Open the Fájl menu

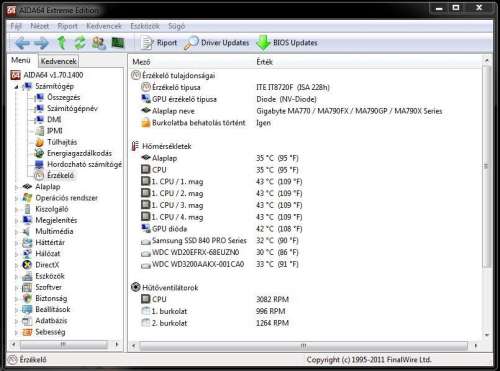pos(16,26)
